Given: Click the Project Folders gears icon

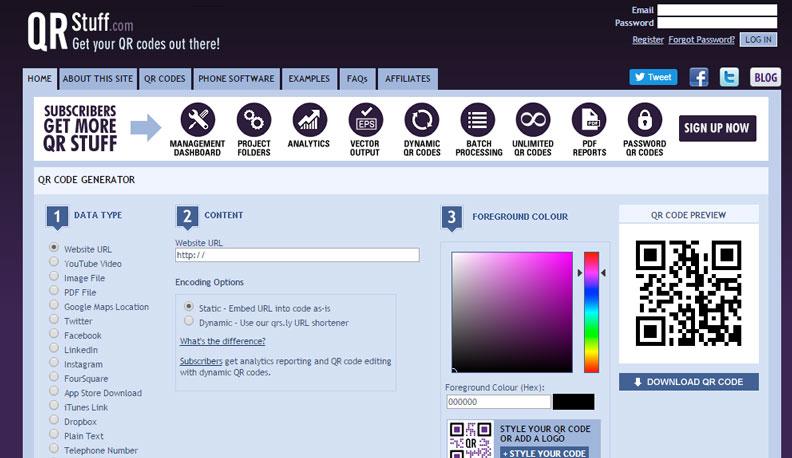Looking at the screenshot, I should 254,120.
